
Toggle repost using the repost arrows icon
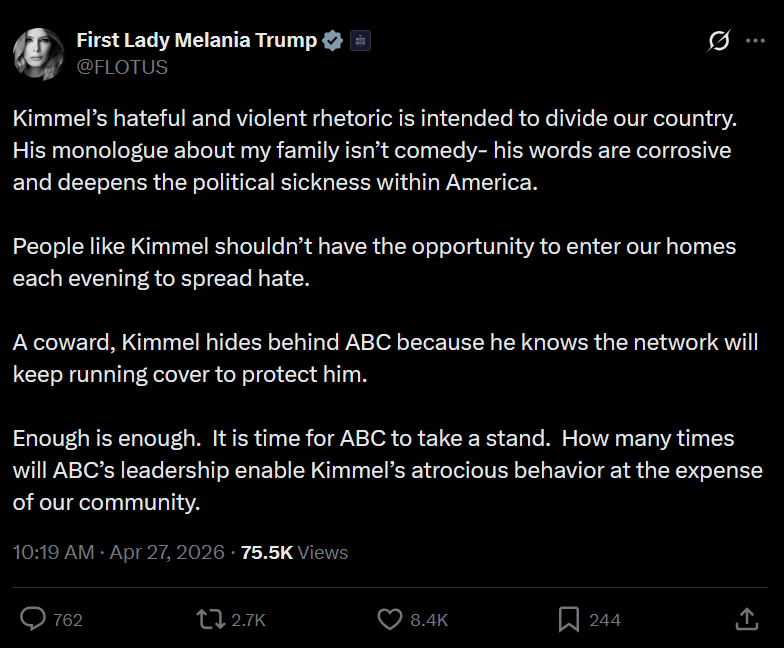pos(210,620)
